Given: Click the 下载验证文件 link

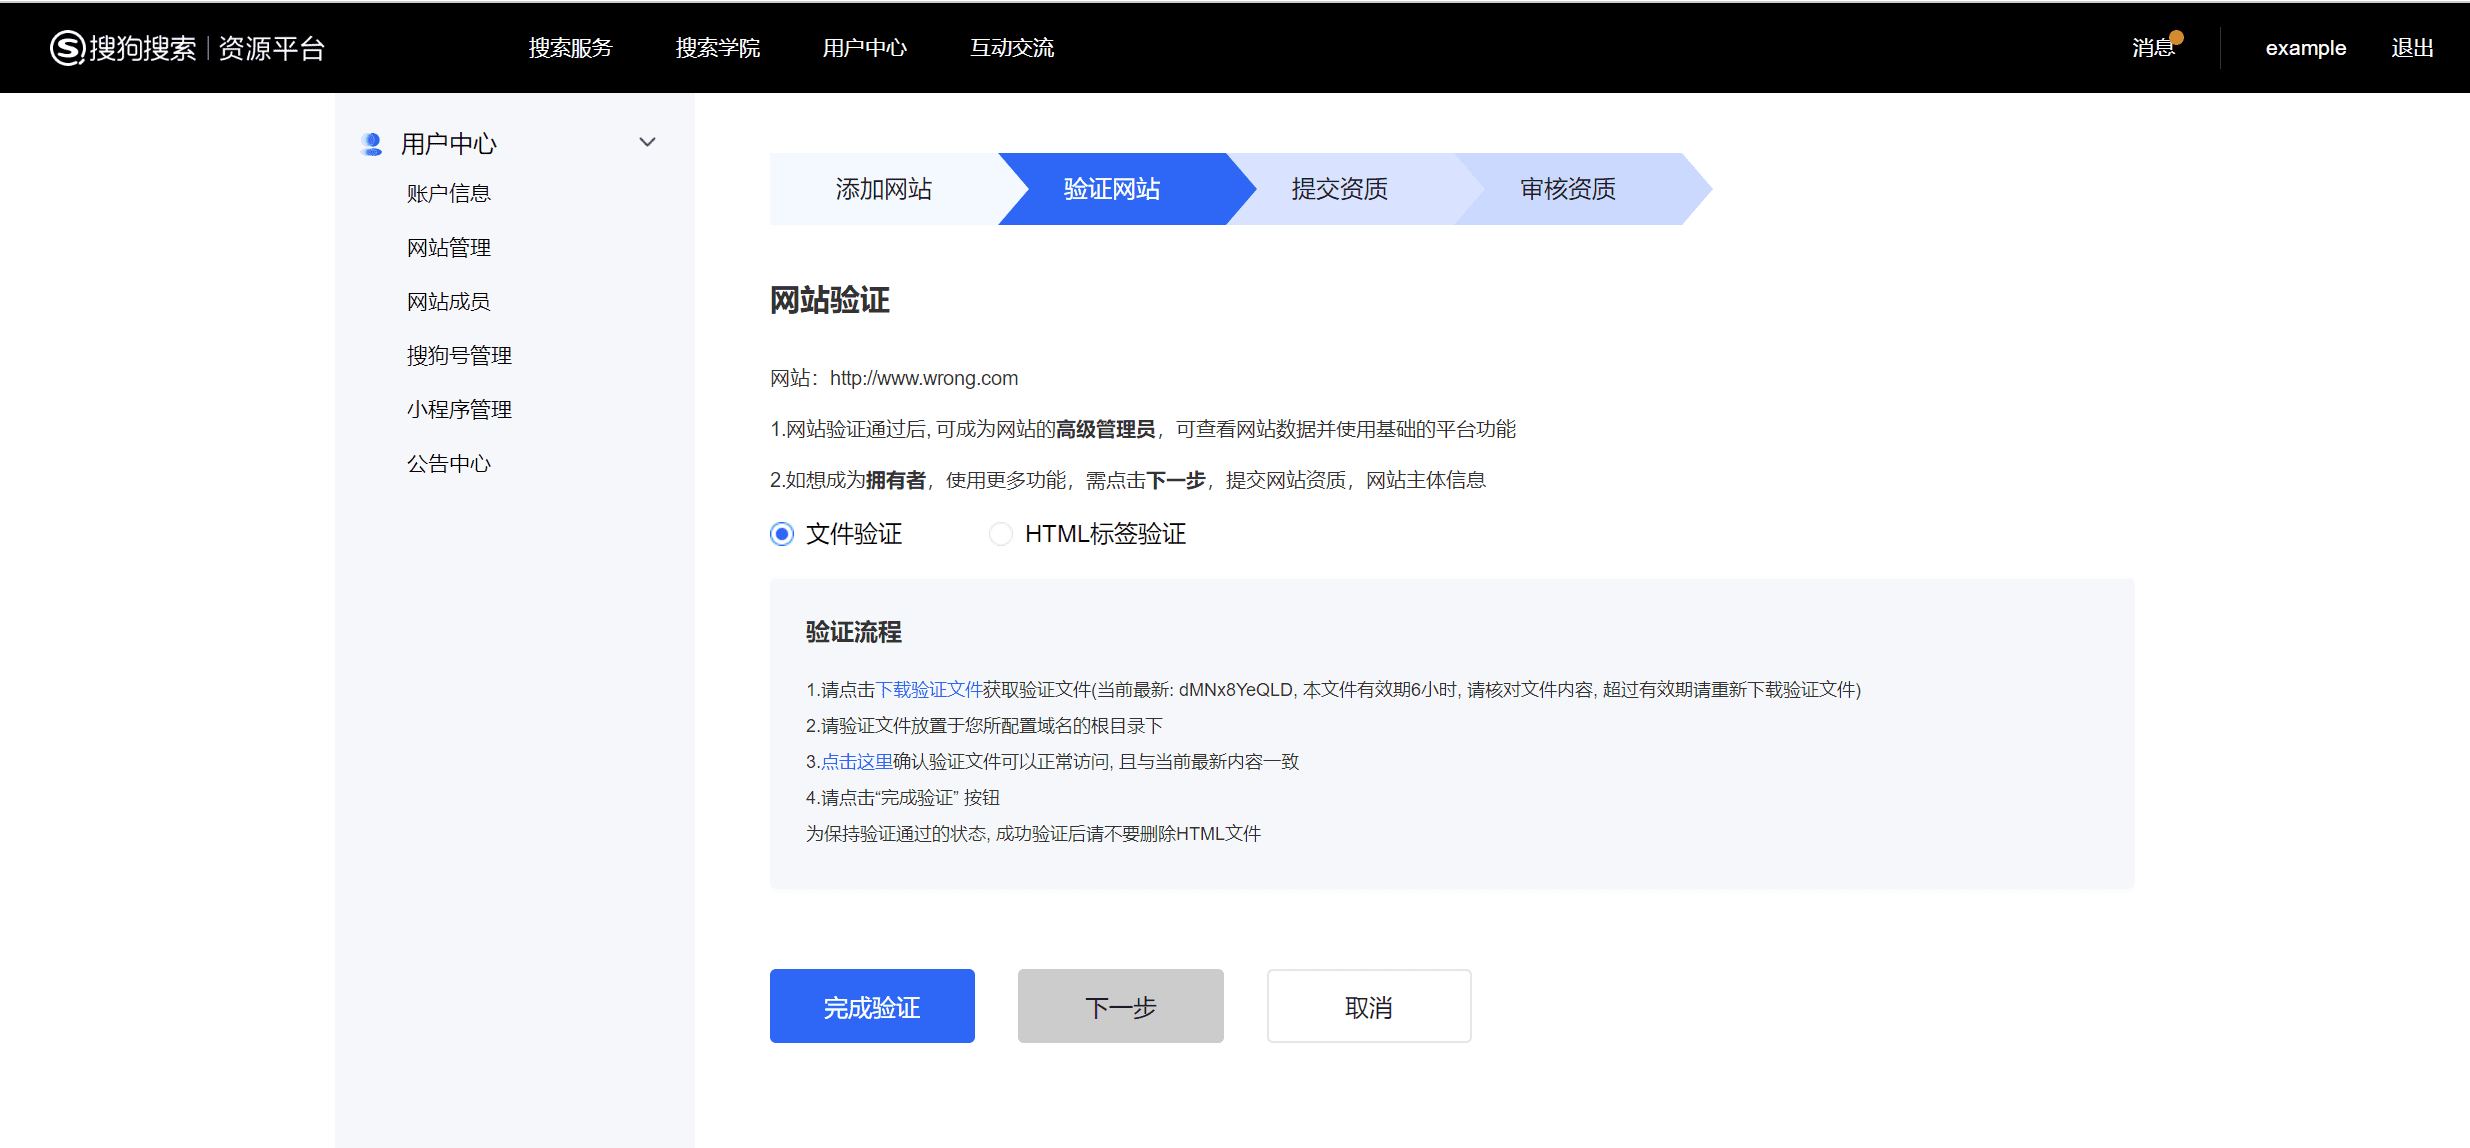Looking at the screenshot, I should click(x=928, y=690).
